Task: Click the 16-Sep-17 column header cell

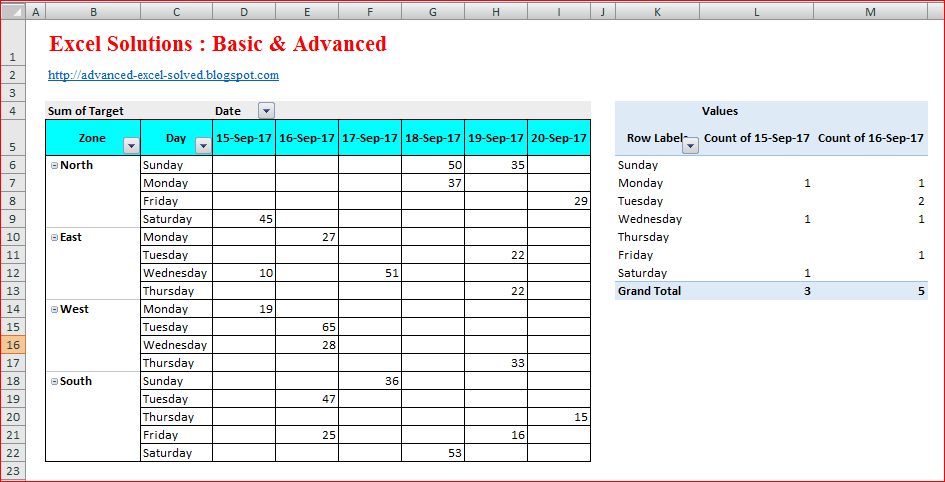Action: tap(307, 137)
